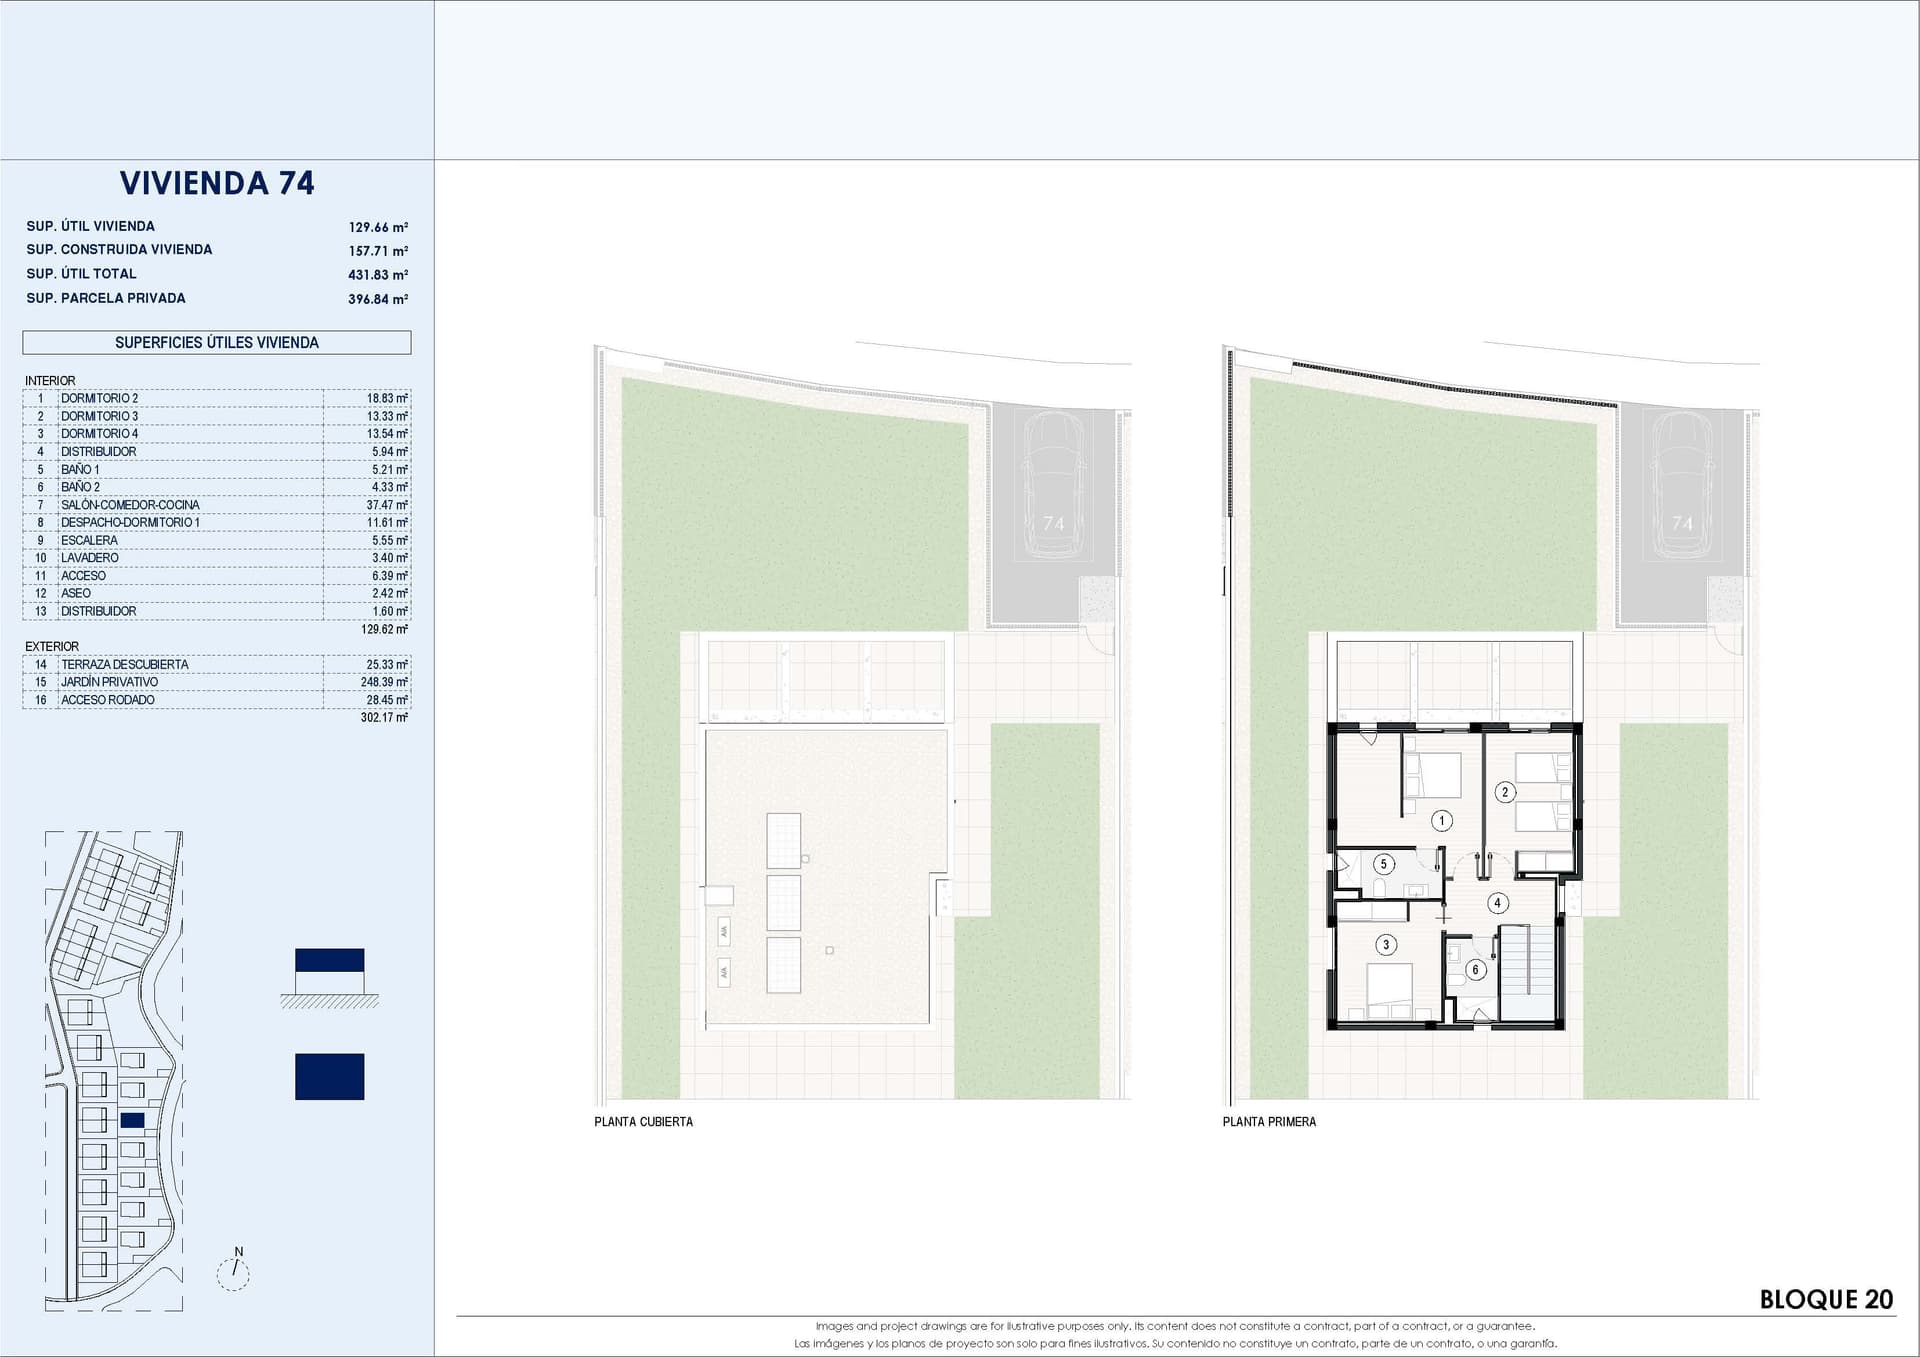This screenshot has height=1357, width=1920.
Task: Click the Bloque 20 text
Action: point(1826,1299)
